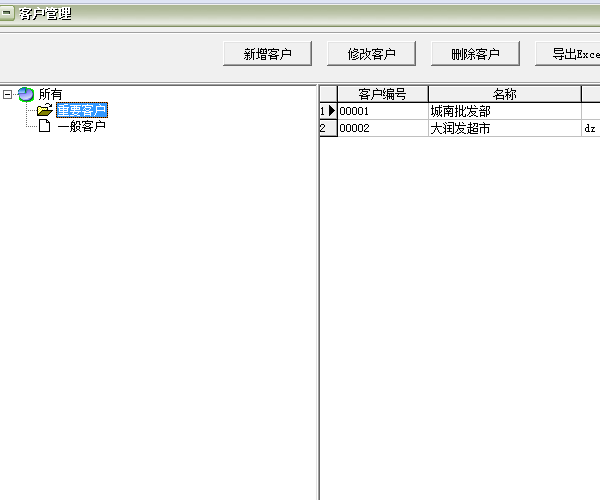Collapse the 所有 tree node
Image resolution: width=600 pixels, height=500 pixels.
pyautogui.click(x=7, y=94)
